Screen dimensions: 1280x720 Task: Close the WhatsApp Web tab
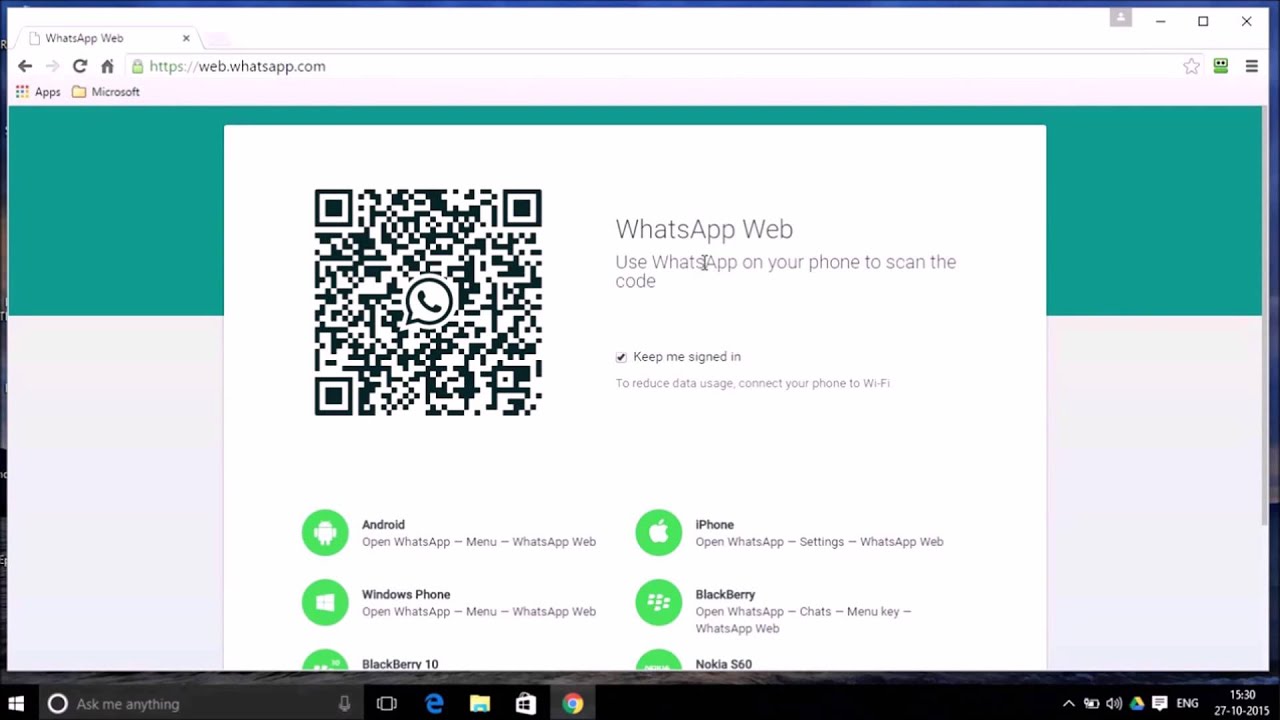[186, 38]
